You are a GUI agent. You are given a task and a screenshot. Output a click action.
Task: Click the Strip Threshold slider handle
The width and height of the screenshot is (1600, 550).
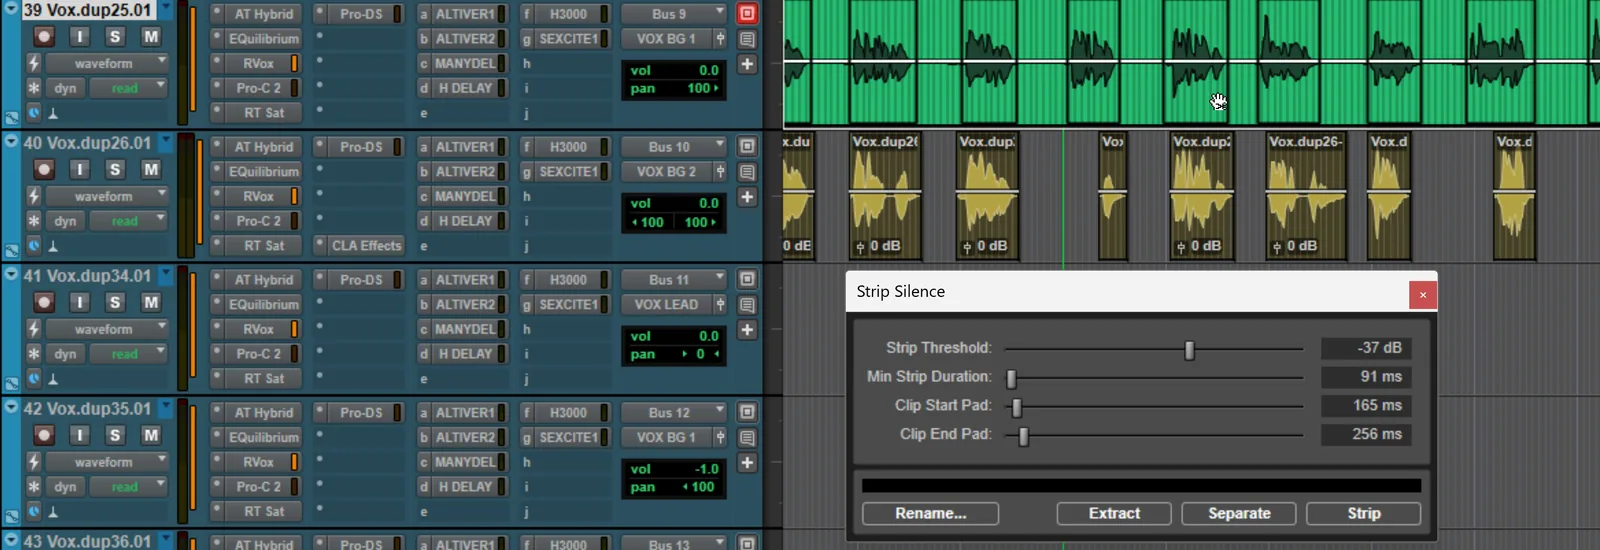[1189, 350]
